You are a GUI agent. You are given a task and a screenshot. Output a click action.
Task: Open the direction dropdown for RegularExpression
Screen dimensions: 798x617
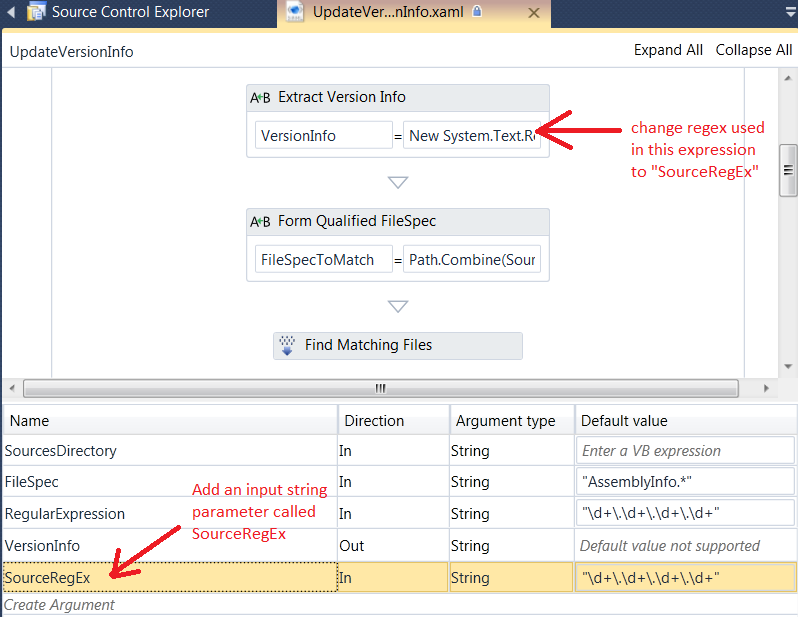393,514
